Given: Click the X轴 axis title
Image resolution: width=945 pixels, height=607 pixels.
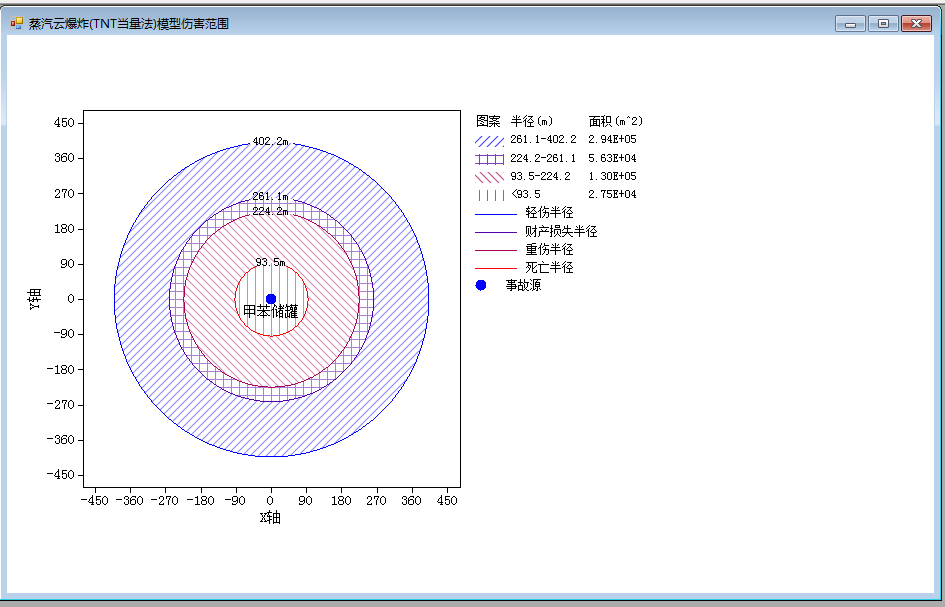Looking at the screenshot, I should (270, 518).
